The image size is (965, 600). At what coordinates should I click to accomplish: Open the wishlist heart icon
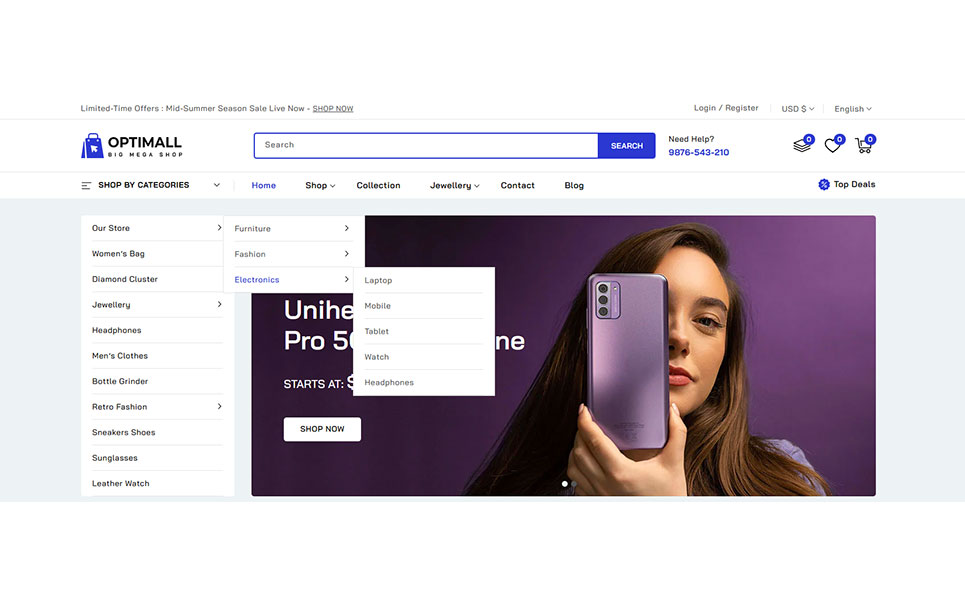tap(833, 145)
